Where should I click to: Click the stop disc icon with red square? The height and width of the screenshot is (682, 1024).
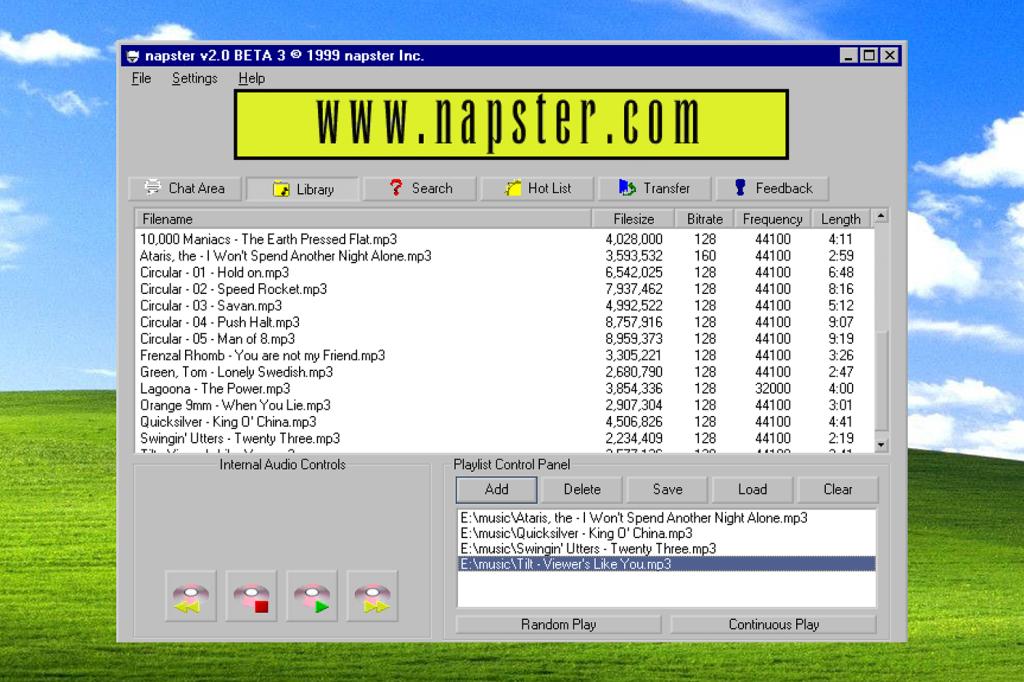click(251, 596)
